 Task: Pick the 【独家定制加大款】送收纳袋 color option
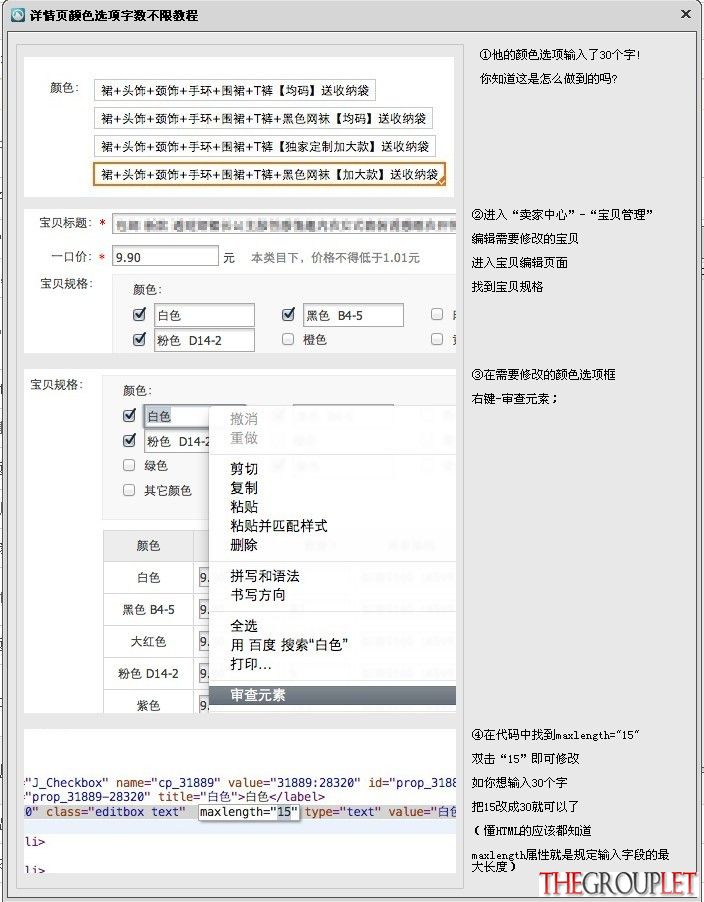click(265, 146)
